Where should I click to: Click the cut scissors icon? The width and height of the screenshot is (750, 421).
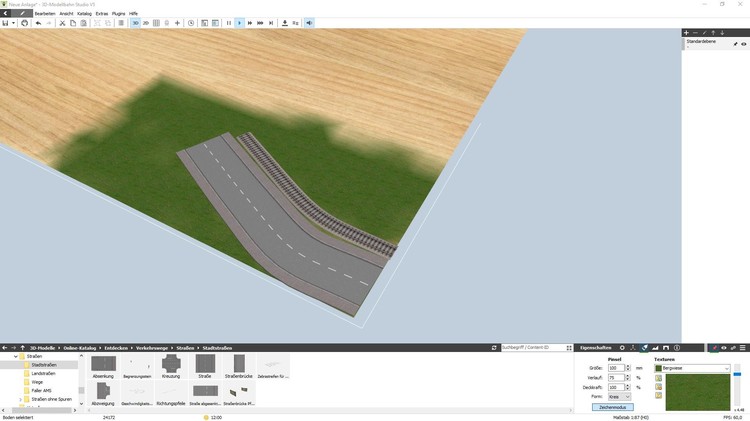click(62, 23)
